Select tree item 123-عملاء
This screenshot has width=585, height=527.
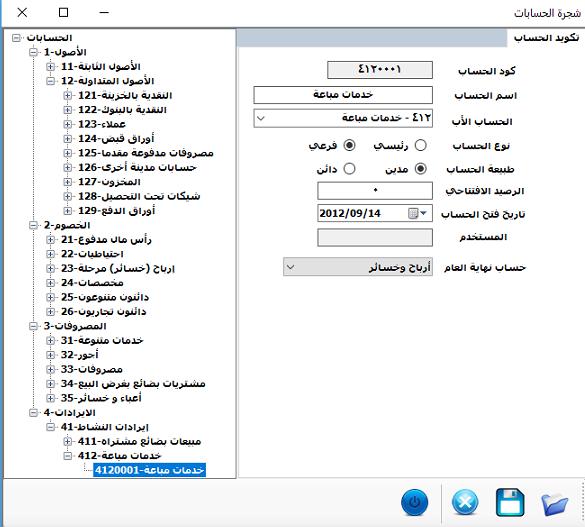point(102,124)
